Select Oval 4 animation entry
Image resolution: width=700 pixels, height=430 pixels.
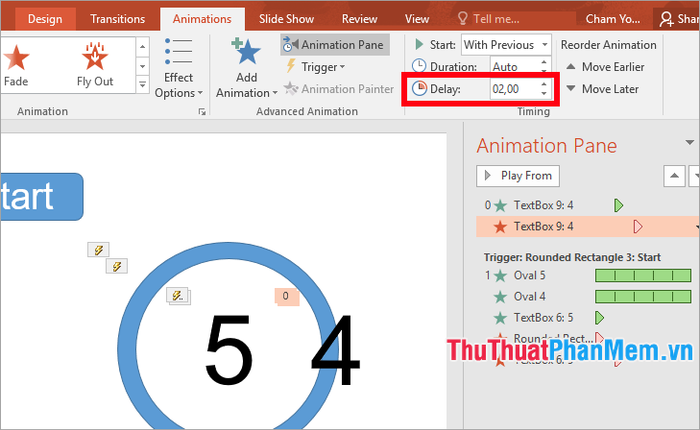click(x=588, y=296)
